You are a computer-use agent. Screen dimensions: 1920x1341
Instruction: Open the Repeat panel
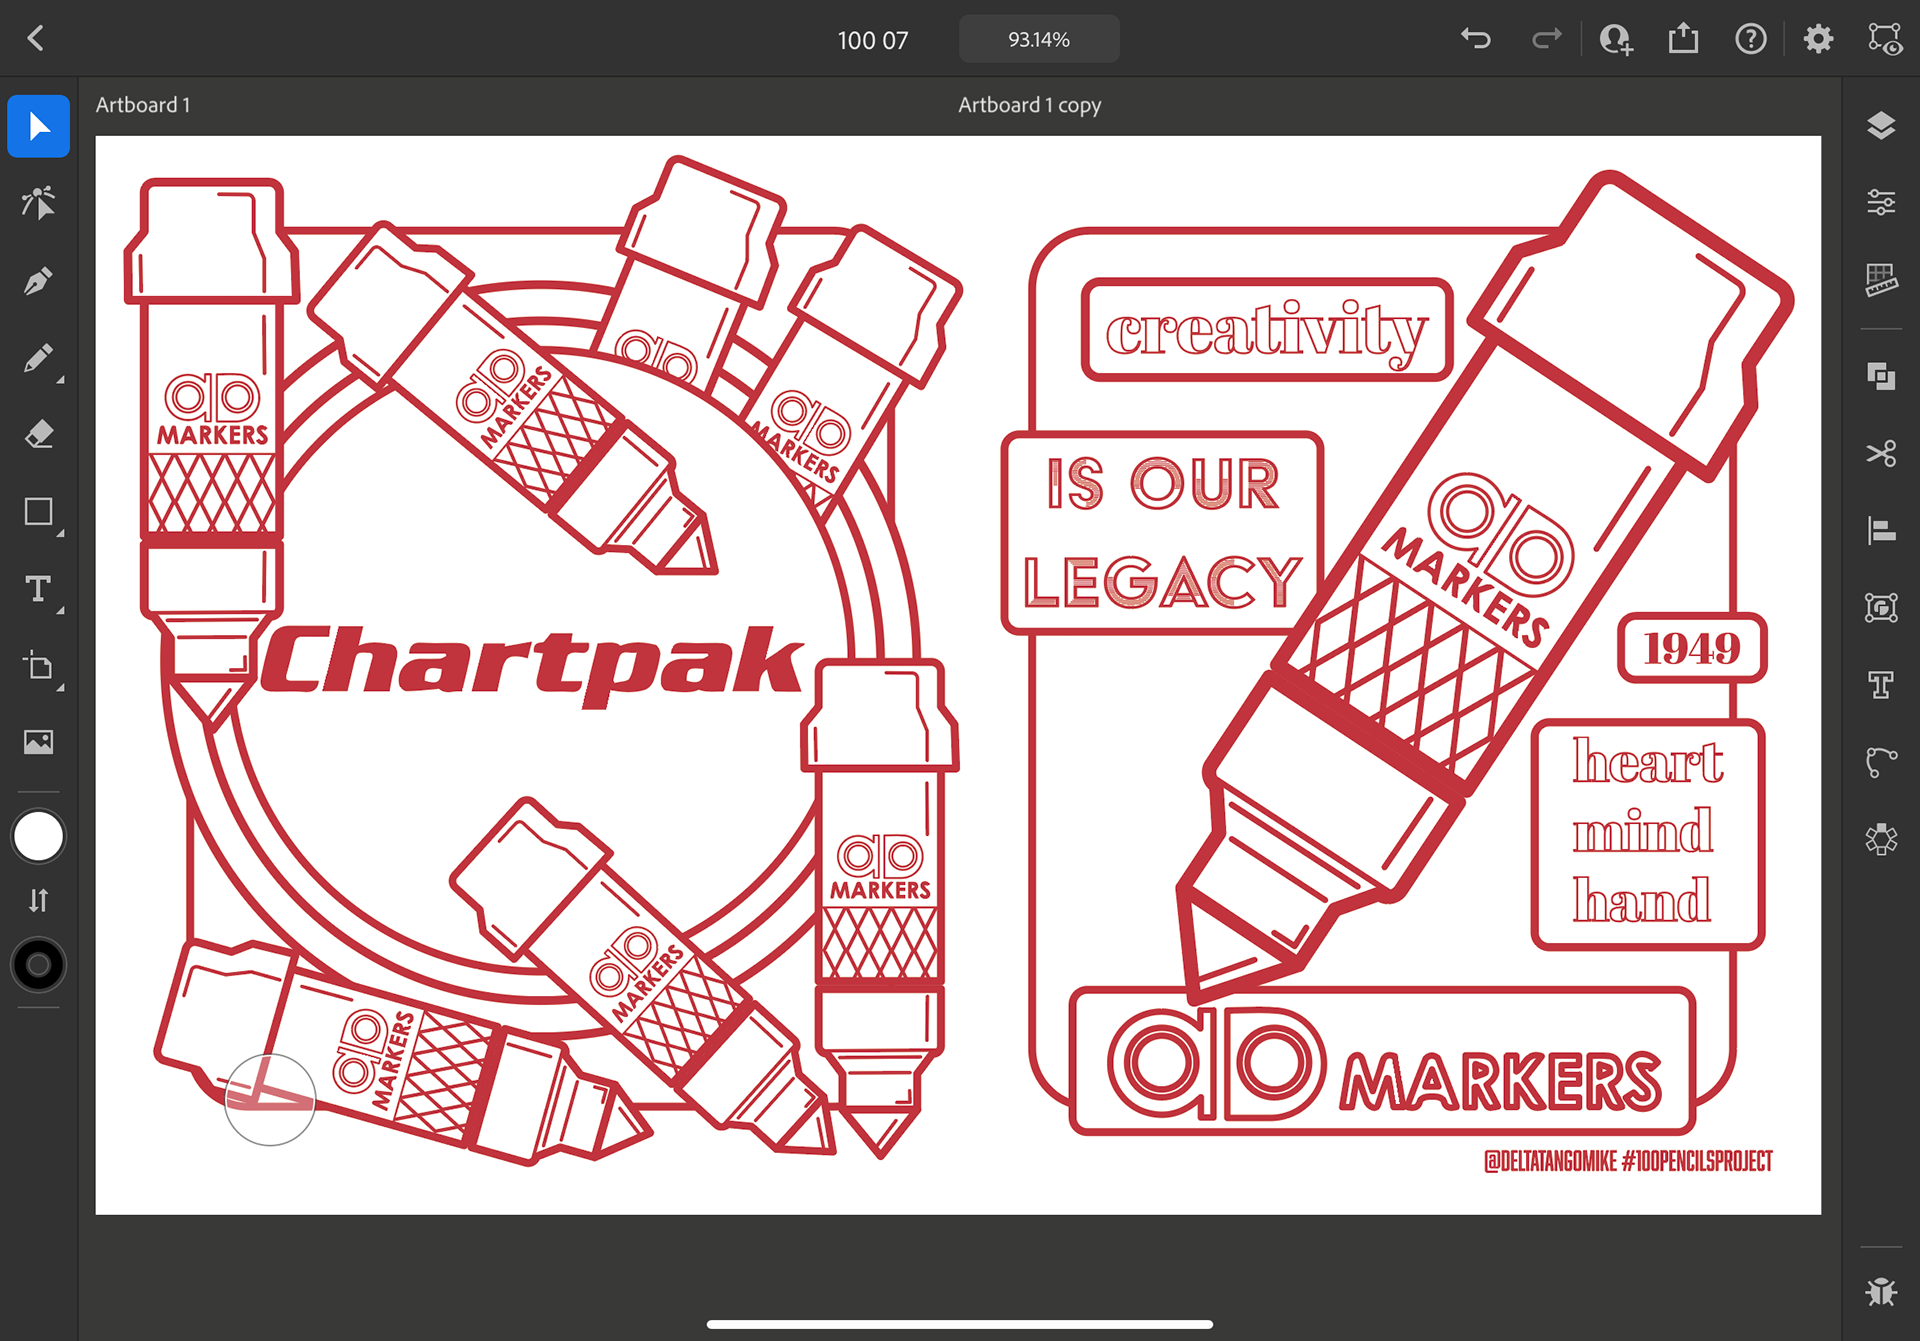1881,839
